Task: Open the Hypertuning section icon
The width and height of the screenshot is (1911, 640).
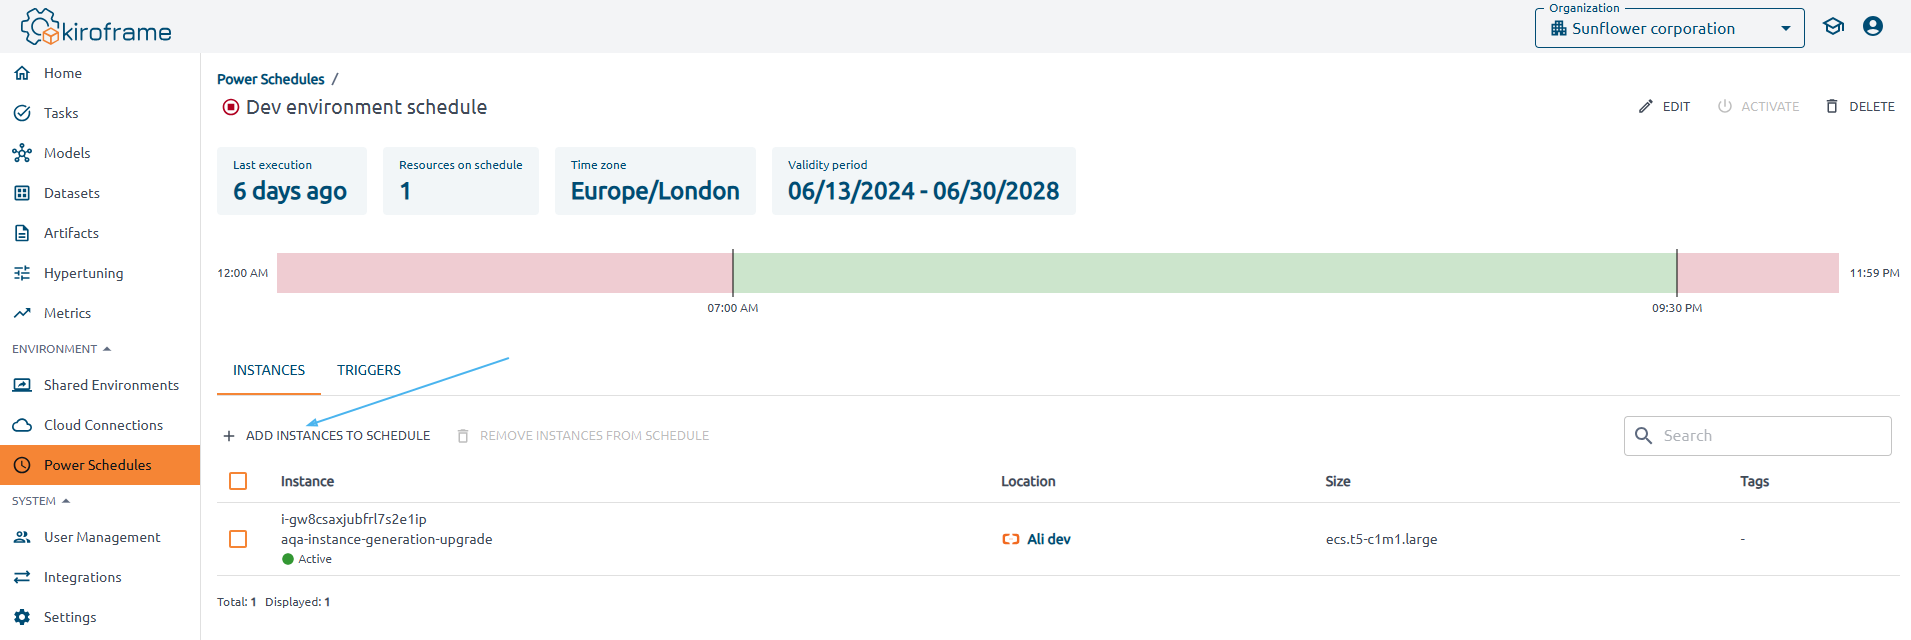Action: [21, 273]
